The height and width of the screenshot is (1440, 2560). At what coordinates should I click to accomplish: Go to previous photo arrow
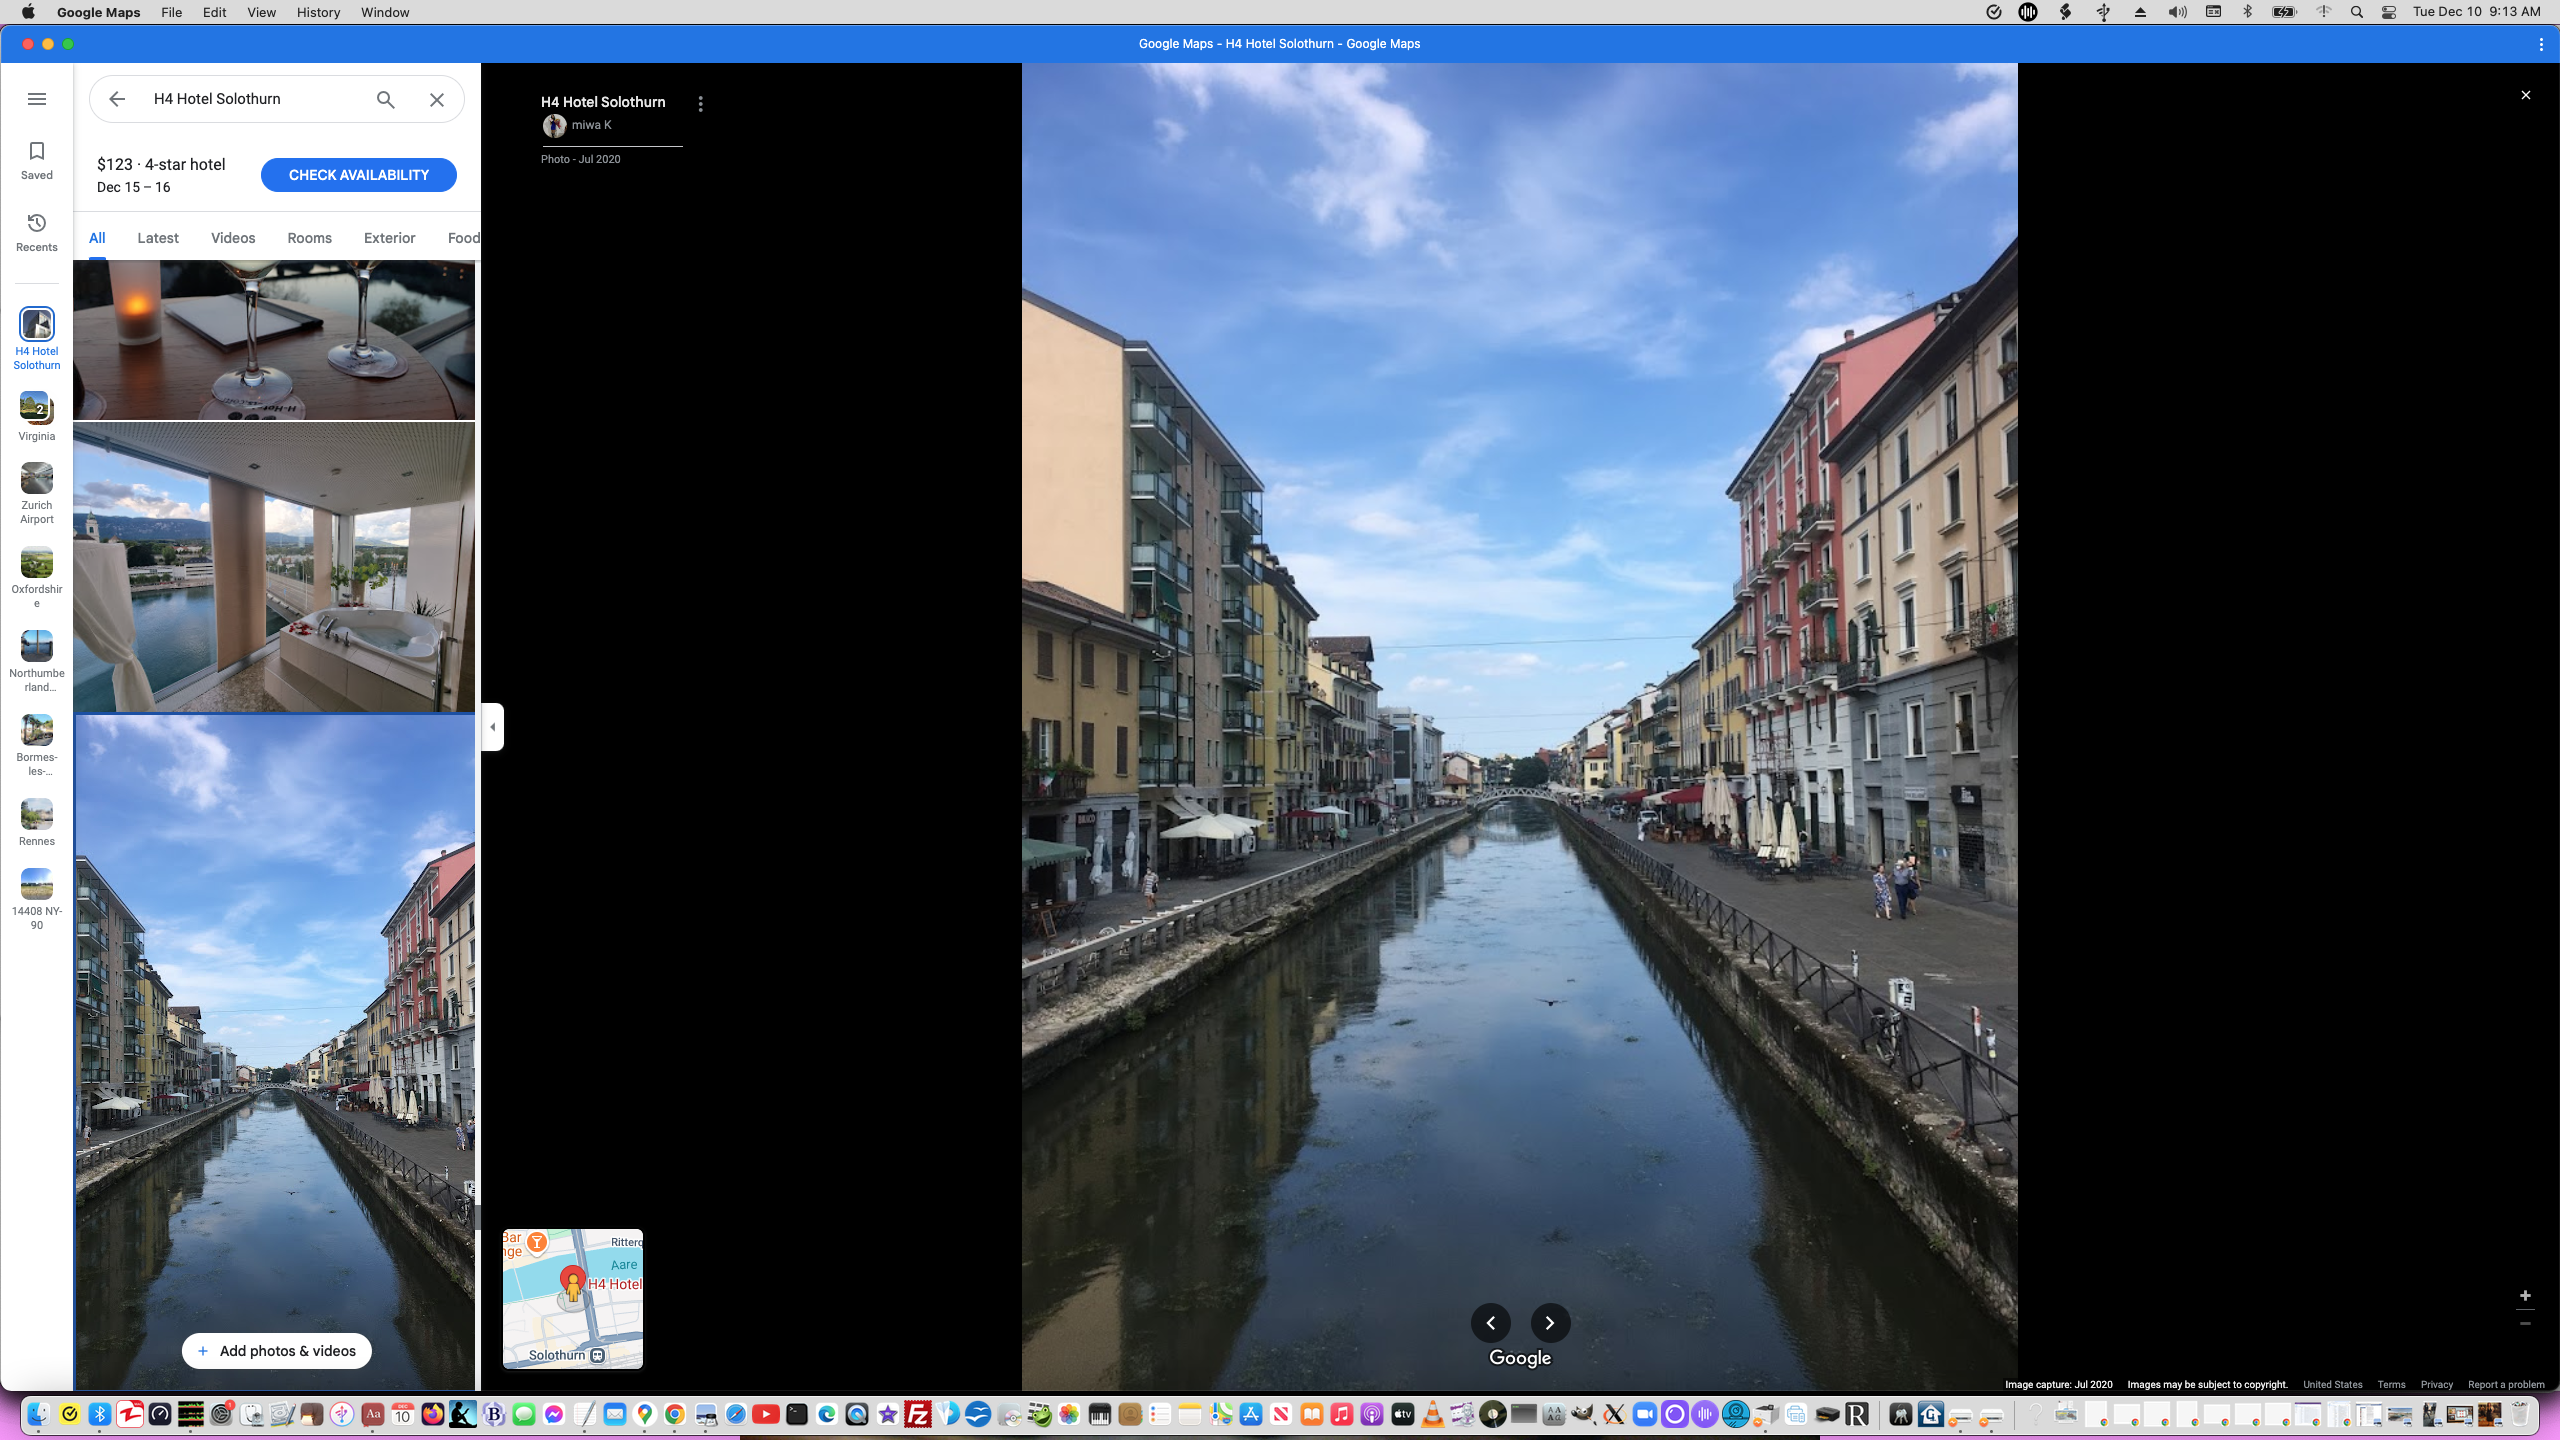1490,1323
